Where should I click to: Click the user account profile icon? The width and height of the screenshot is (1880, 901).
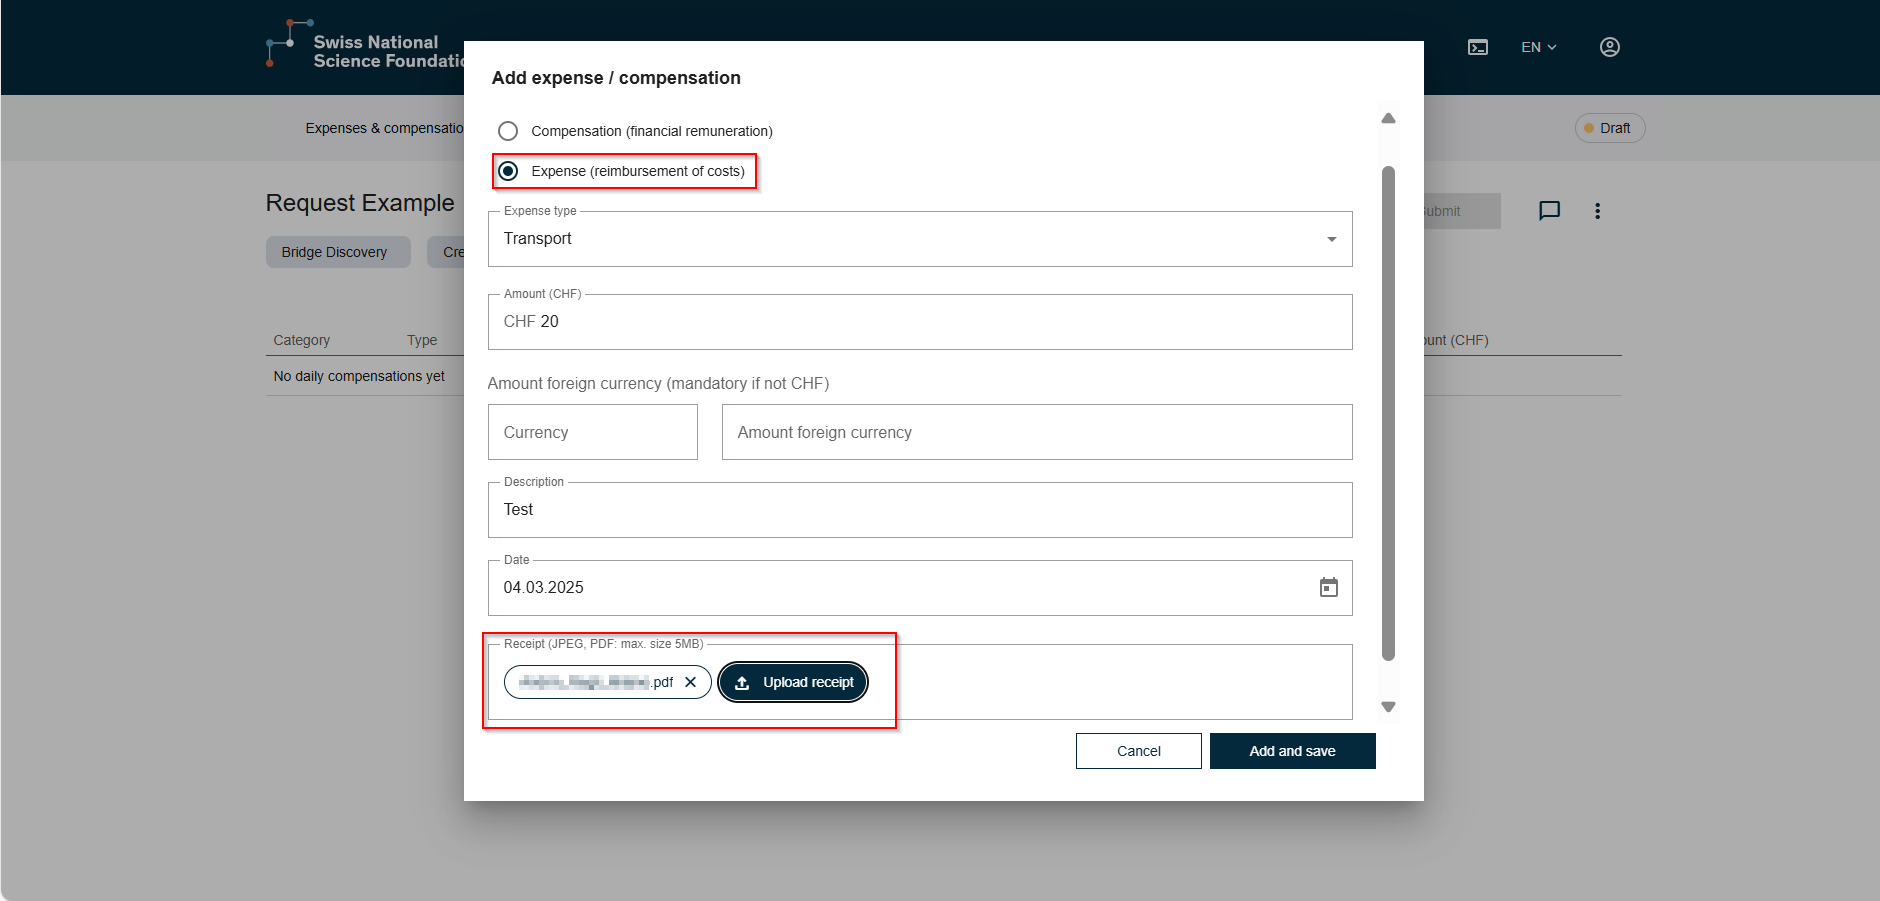pos(1609,47)
